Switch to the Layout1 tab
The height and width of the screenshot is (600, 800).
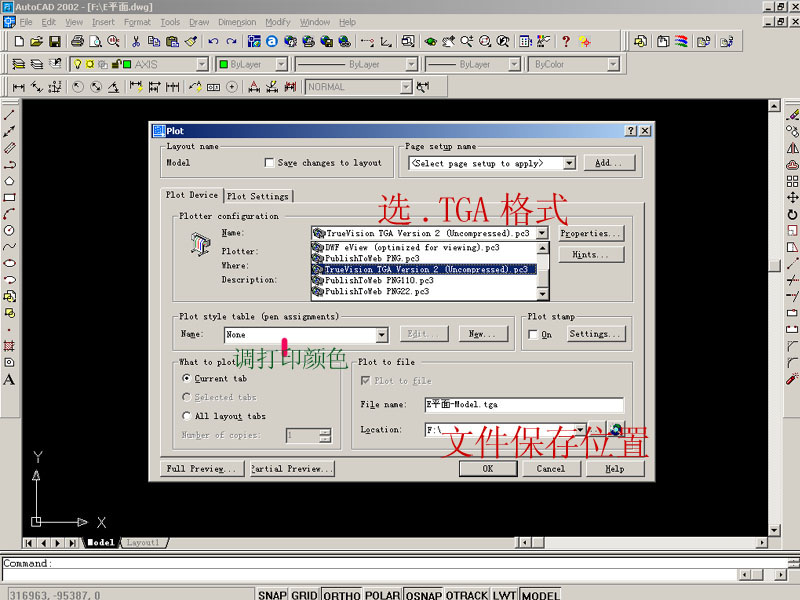[x=143, y=542]
